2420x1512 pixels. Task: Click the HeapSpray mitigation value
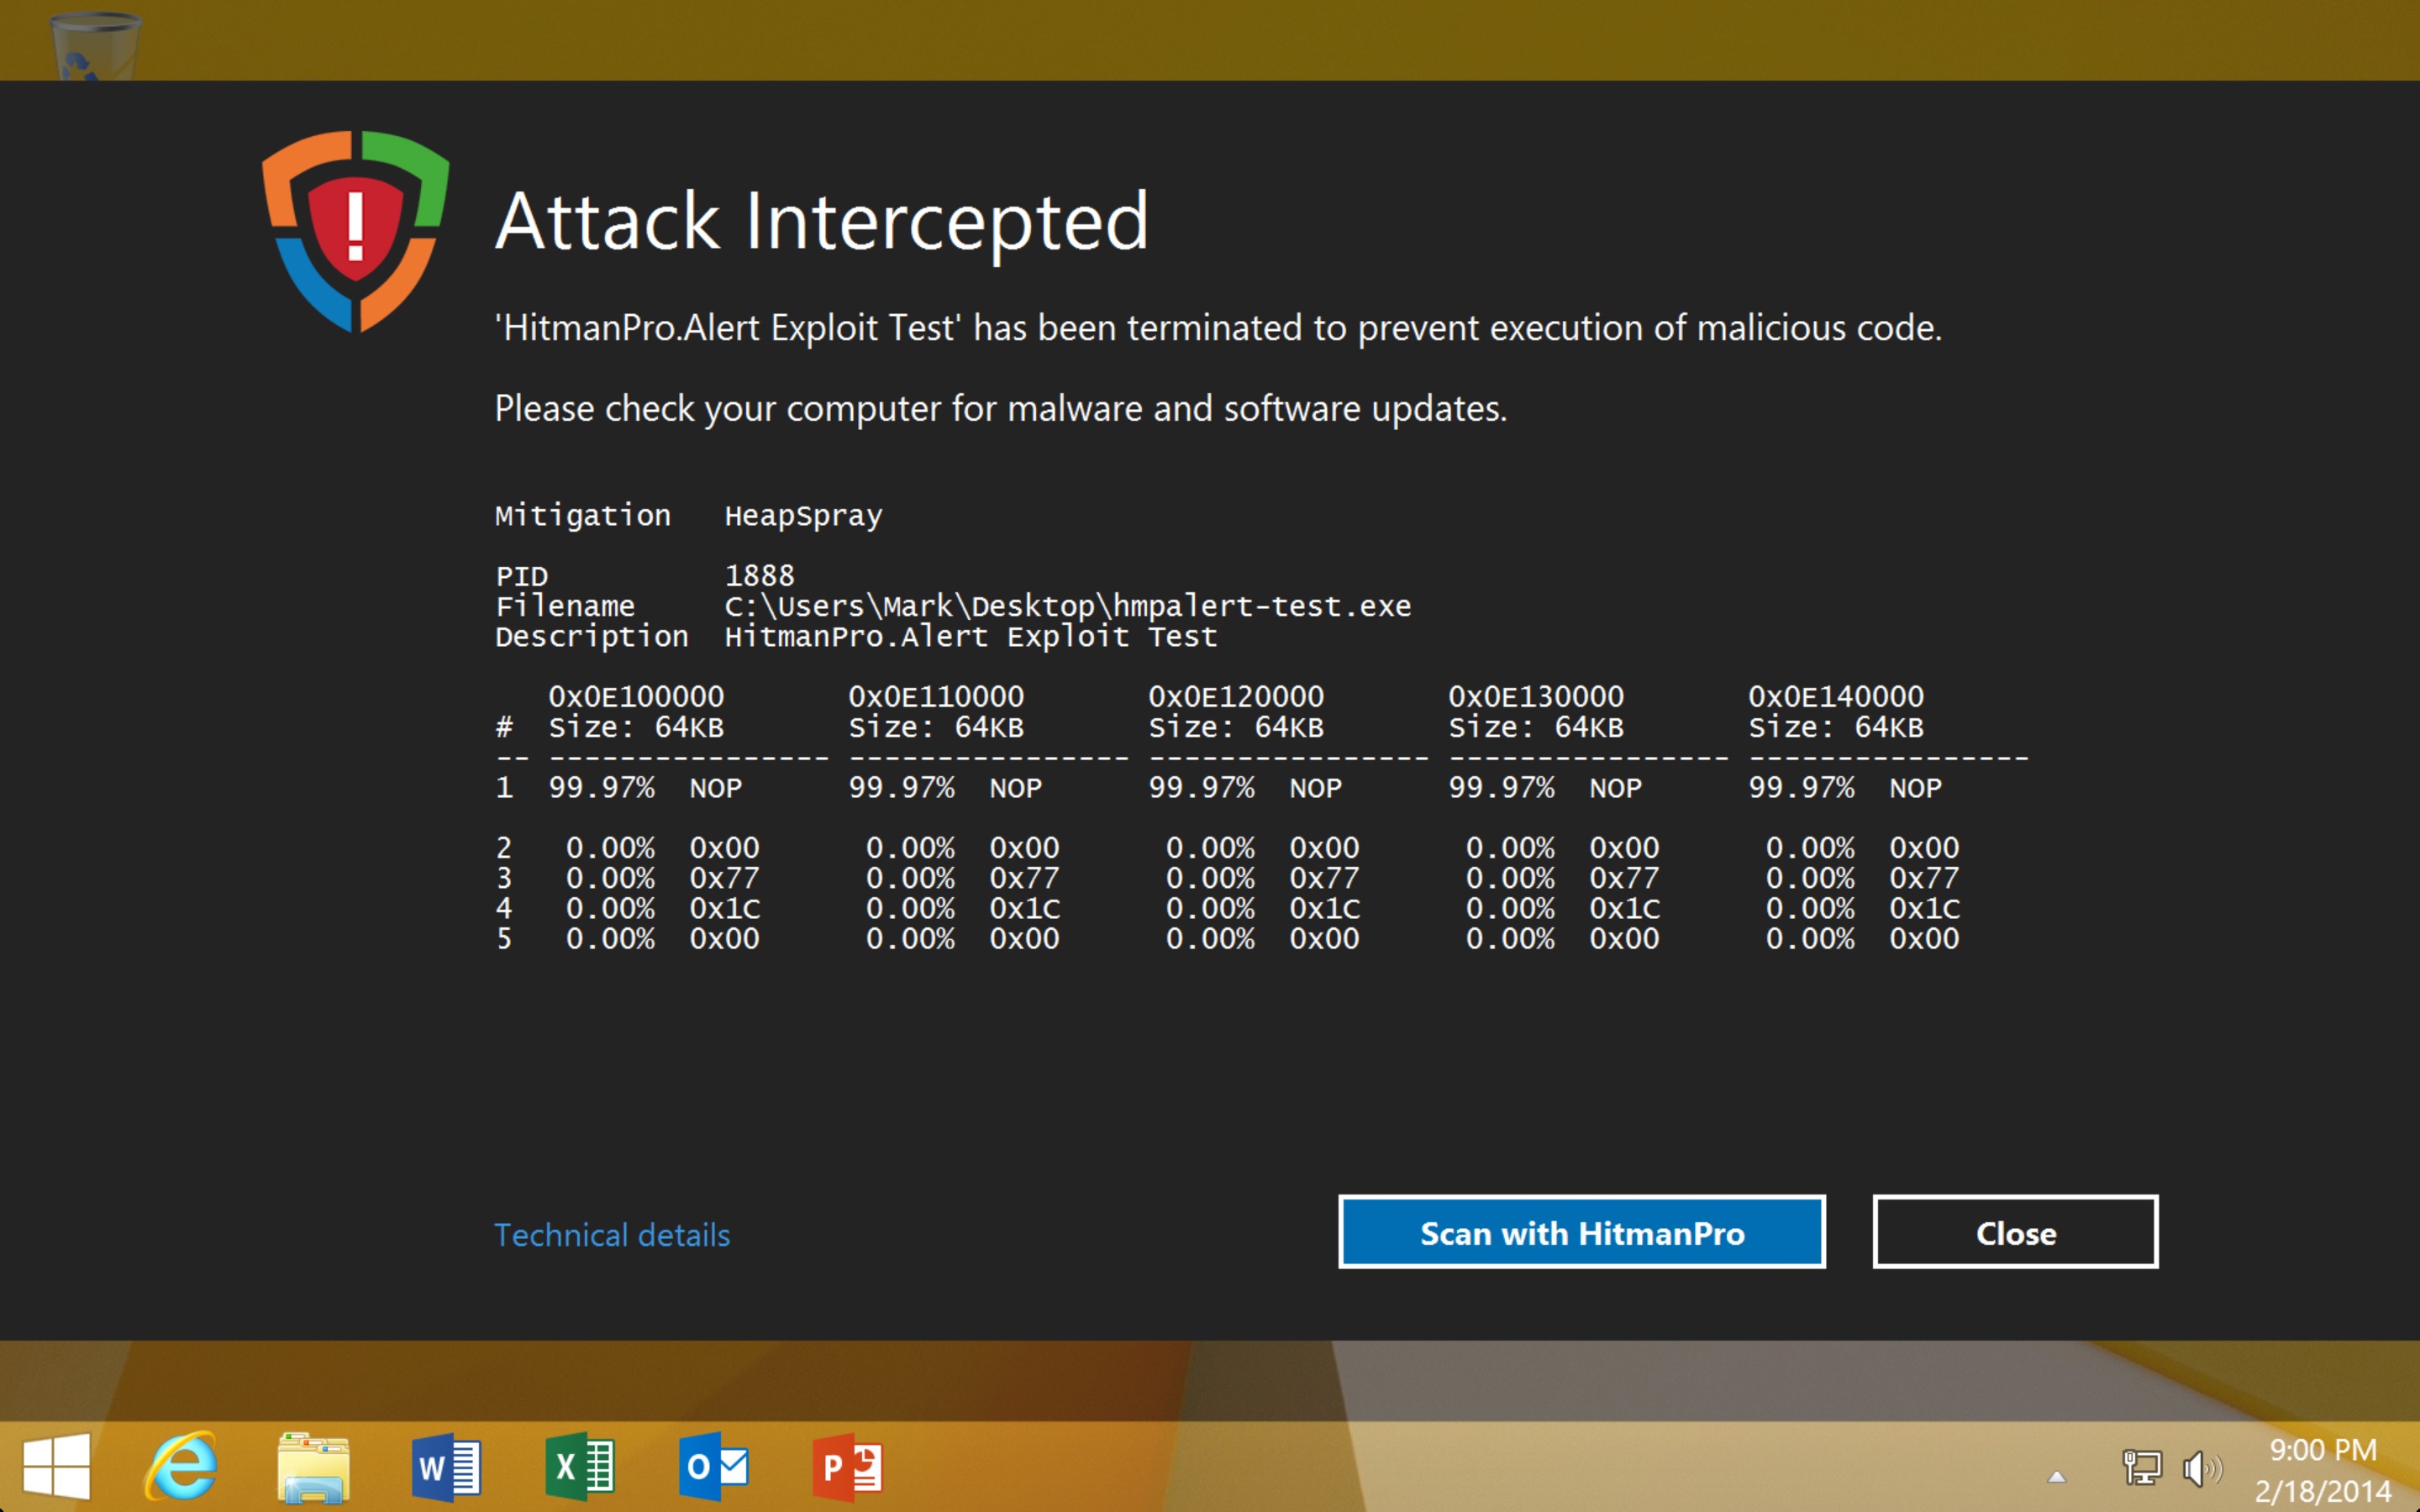click(x=803, y=516)
